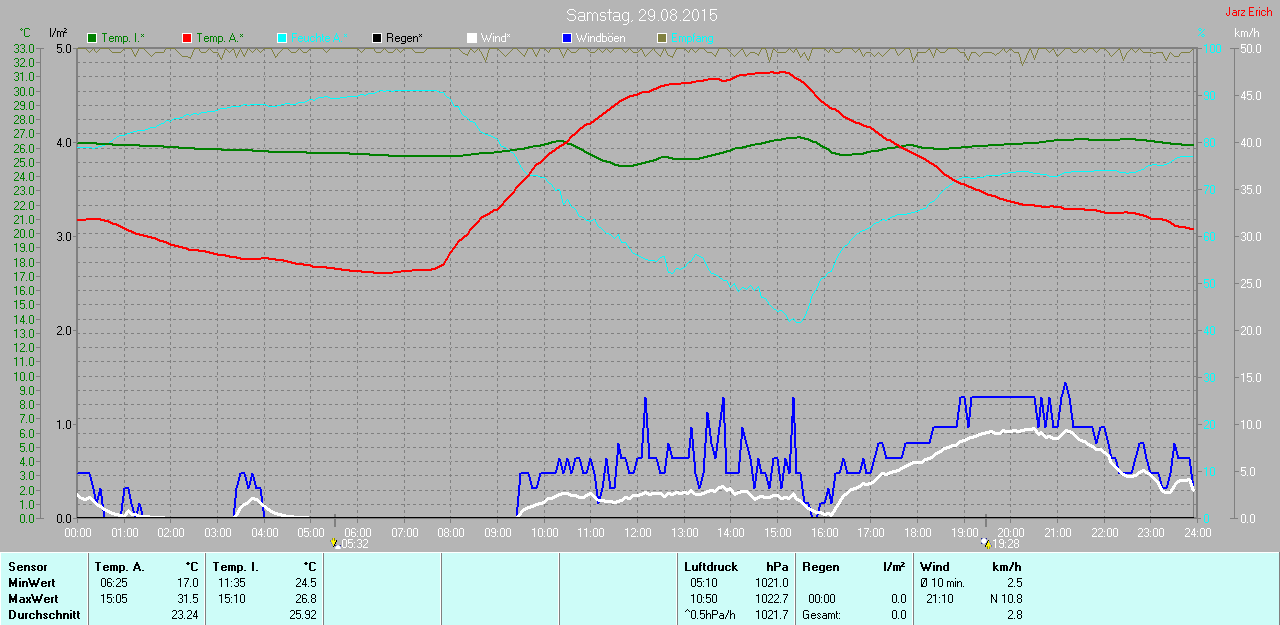The width and height of the screenshot is (1280, 625).
Task: Click the 'Temp. A.' column header in table
Action: pos(120,567)
